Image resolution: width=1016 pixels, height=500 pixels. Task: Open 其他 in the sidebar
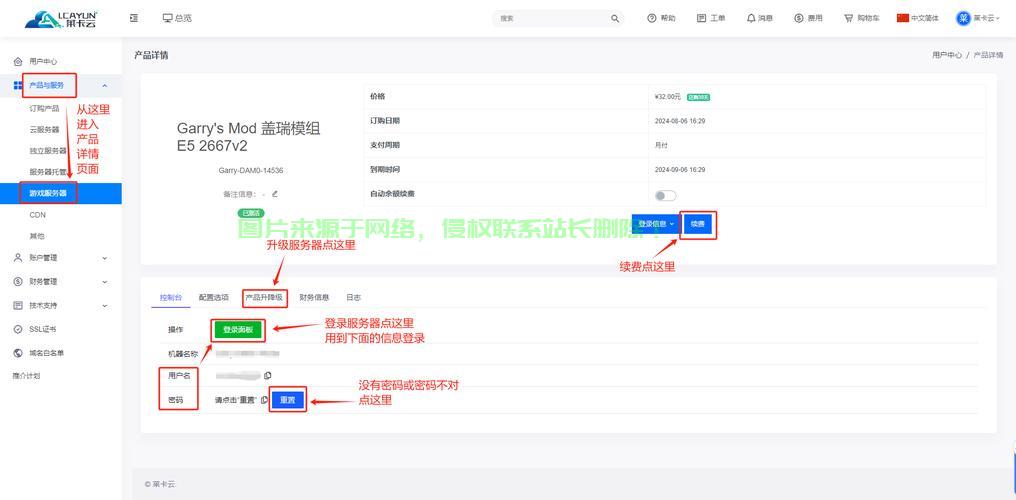click(37, 236)
